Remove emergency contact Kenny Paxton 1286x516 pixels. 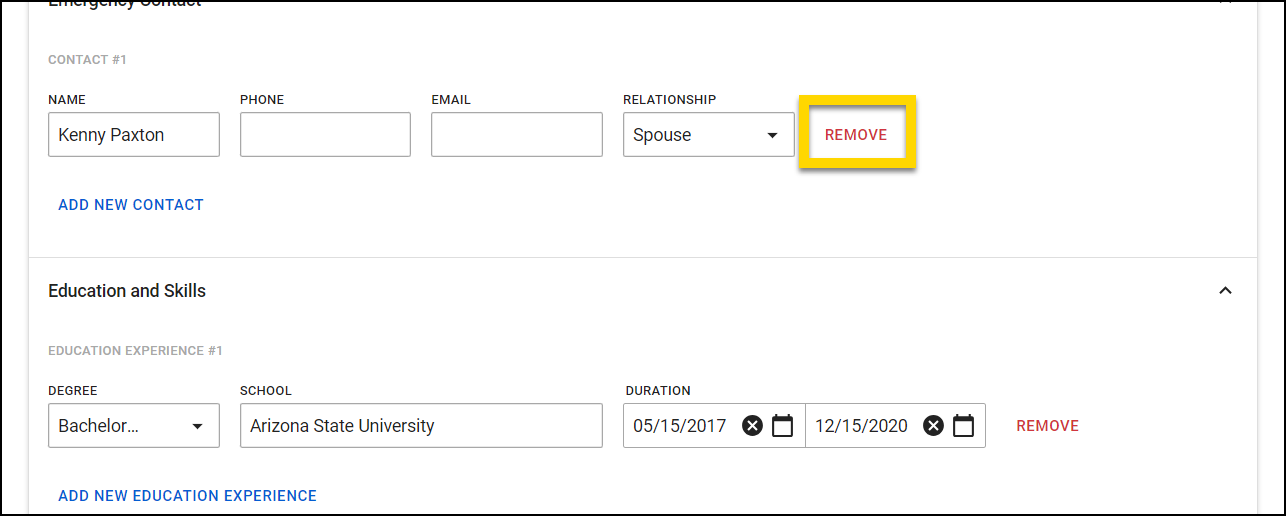[856, 135]
